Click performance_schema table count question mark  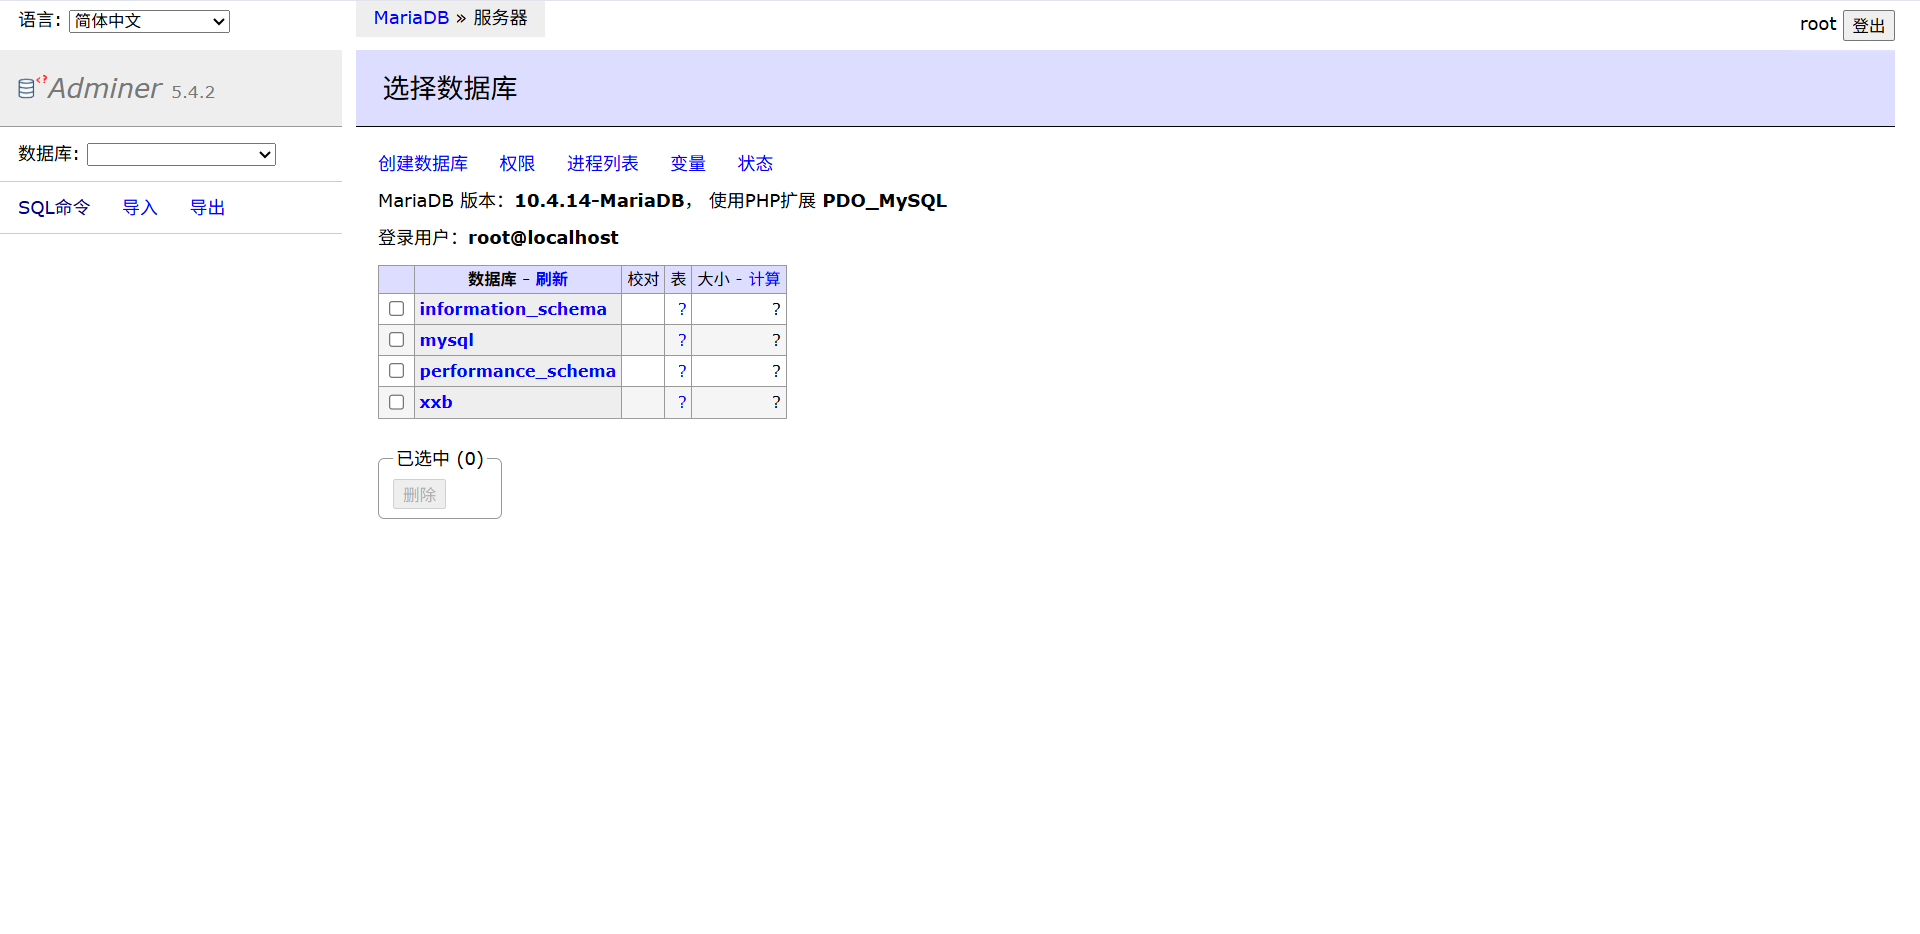[x=682, y=371]
